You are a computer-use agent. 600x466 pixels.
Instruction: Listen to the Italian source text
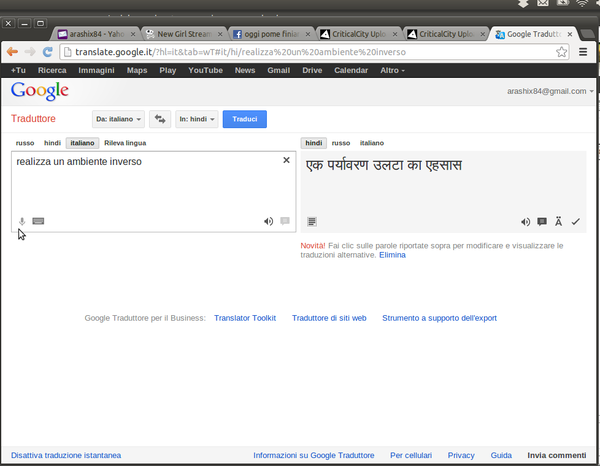click(269, 222)
